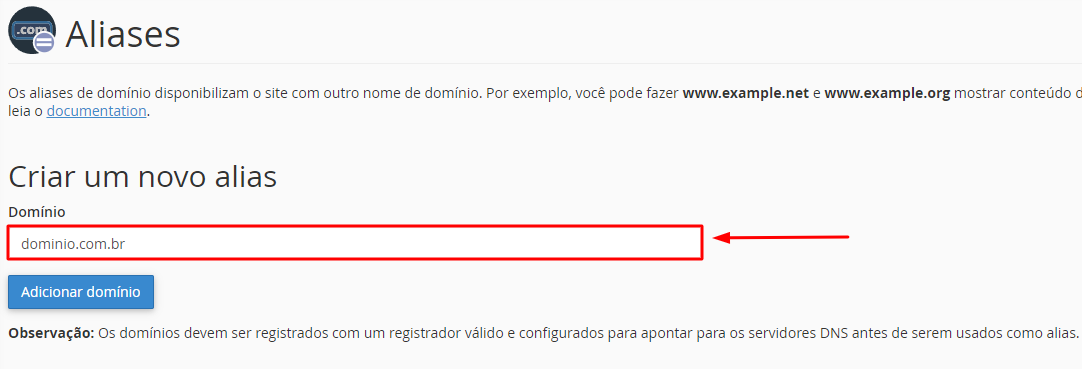Screen dimensions: 1082x369
Task: Click the Aliases .com globe icon
Action: tap(32, 30)
